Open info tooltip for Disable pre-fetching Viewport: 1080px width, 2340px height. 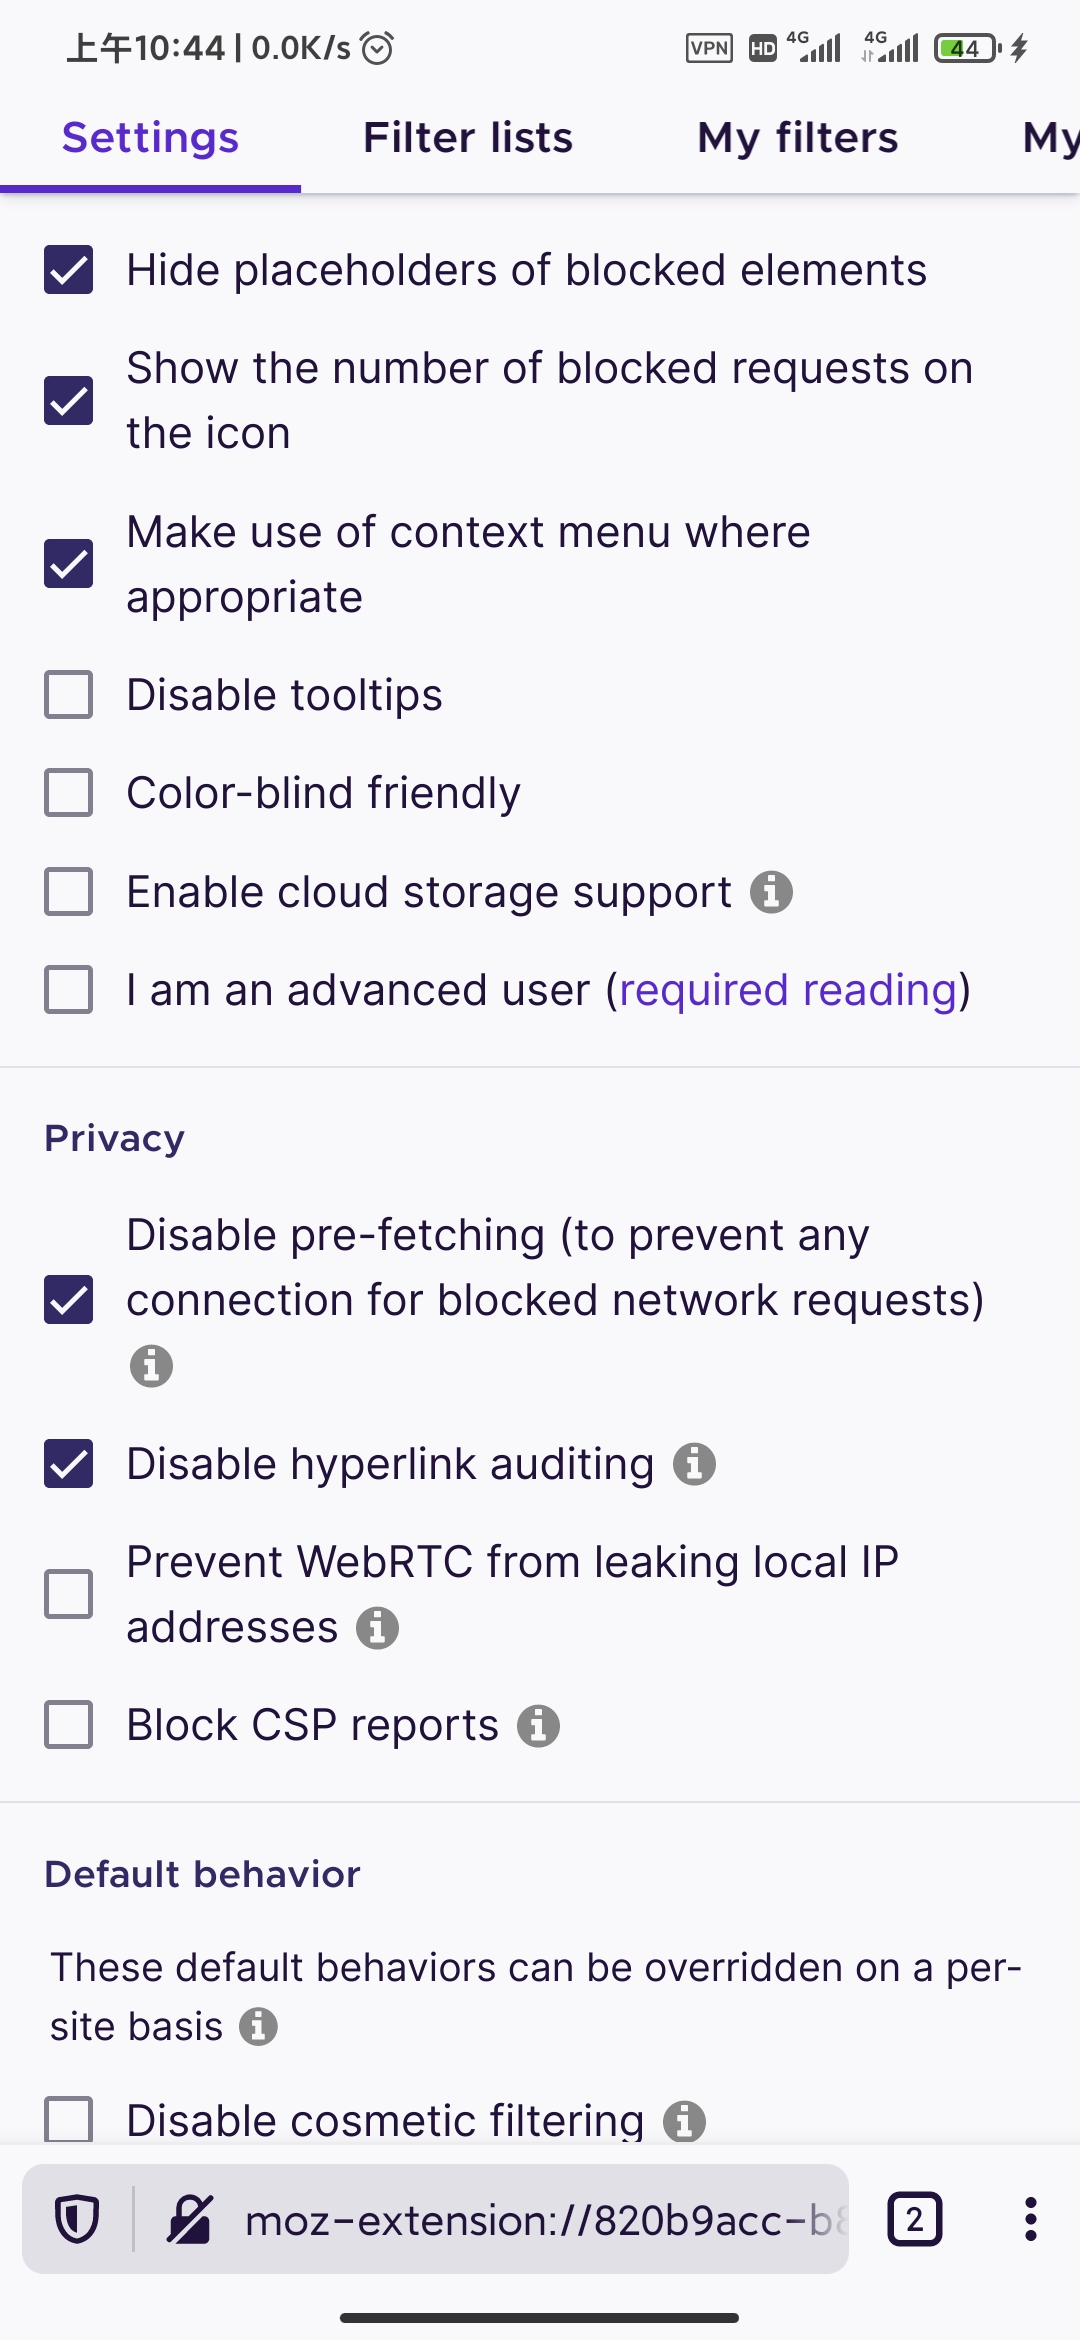pos(150,1366)
